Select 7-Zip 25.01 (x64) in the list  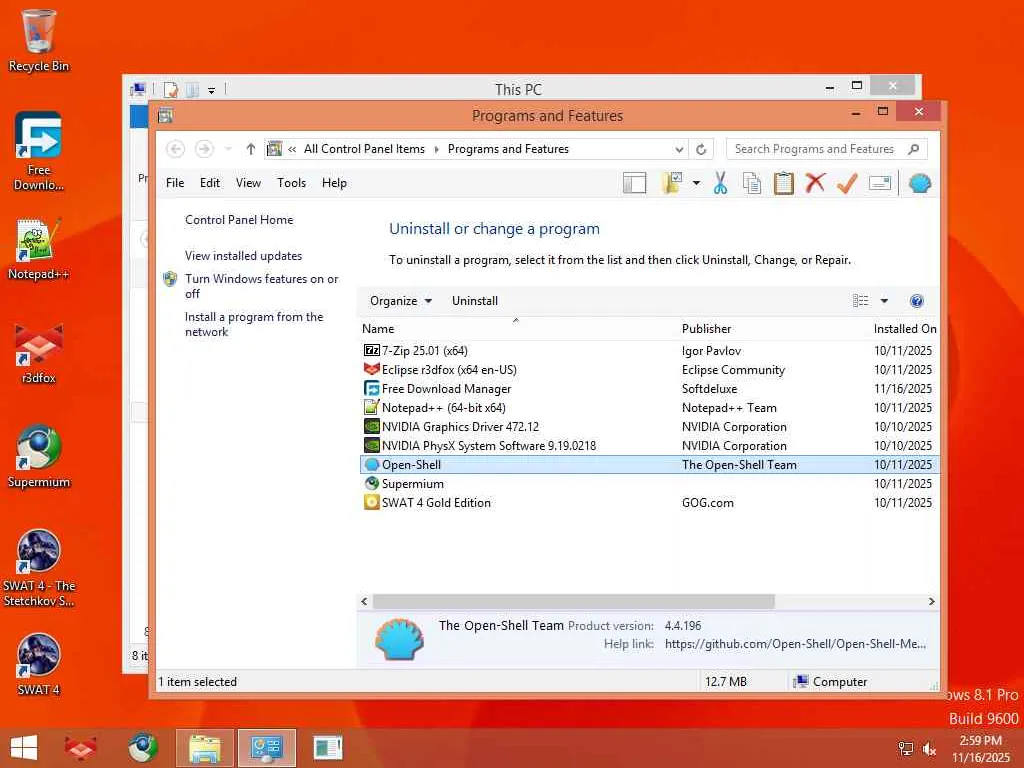click(x=649, y=351)
